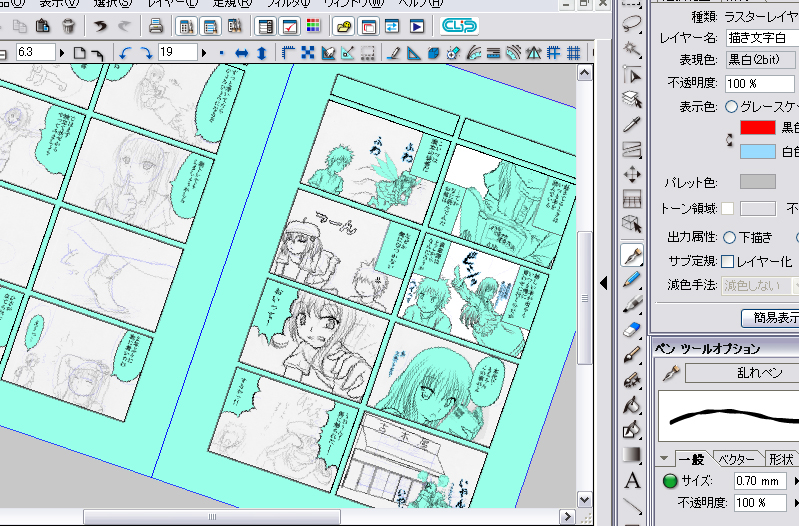Rotate canvas left with blue arrow
The height and width of the screenshot is (526, 799).
pos(125,52)
